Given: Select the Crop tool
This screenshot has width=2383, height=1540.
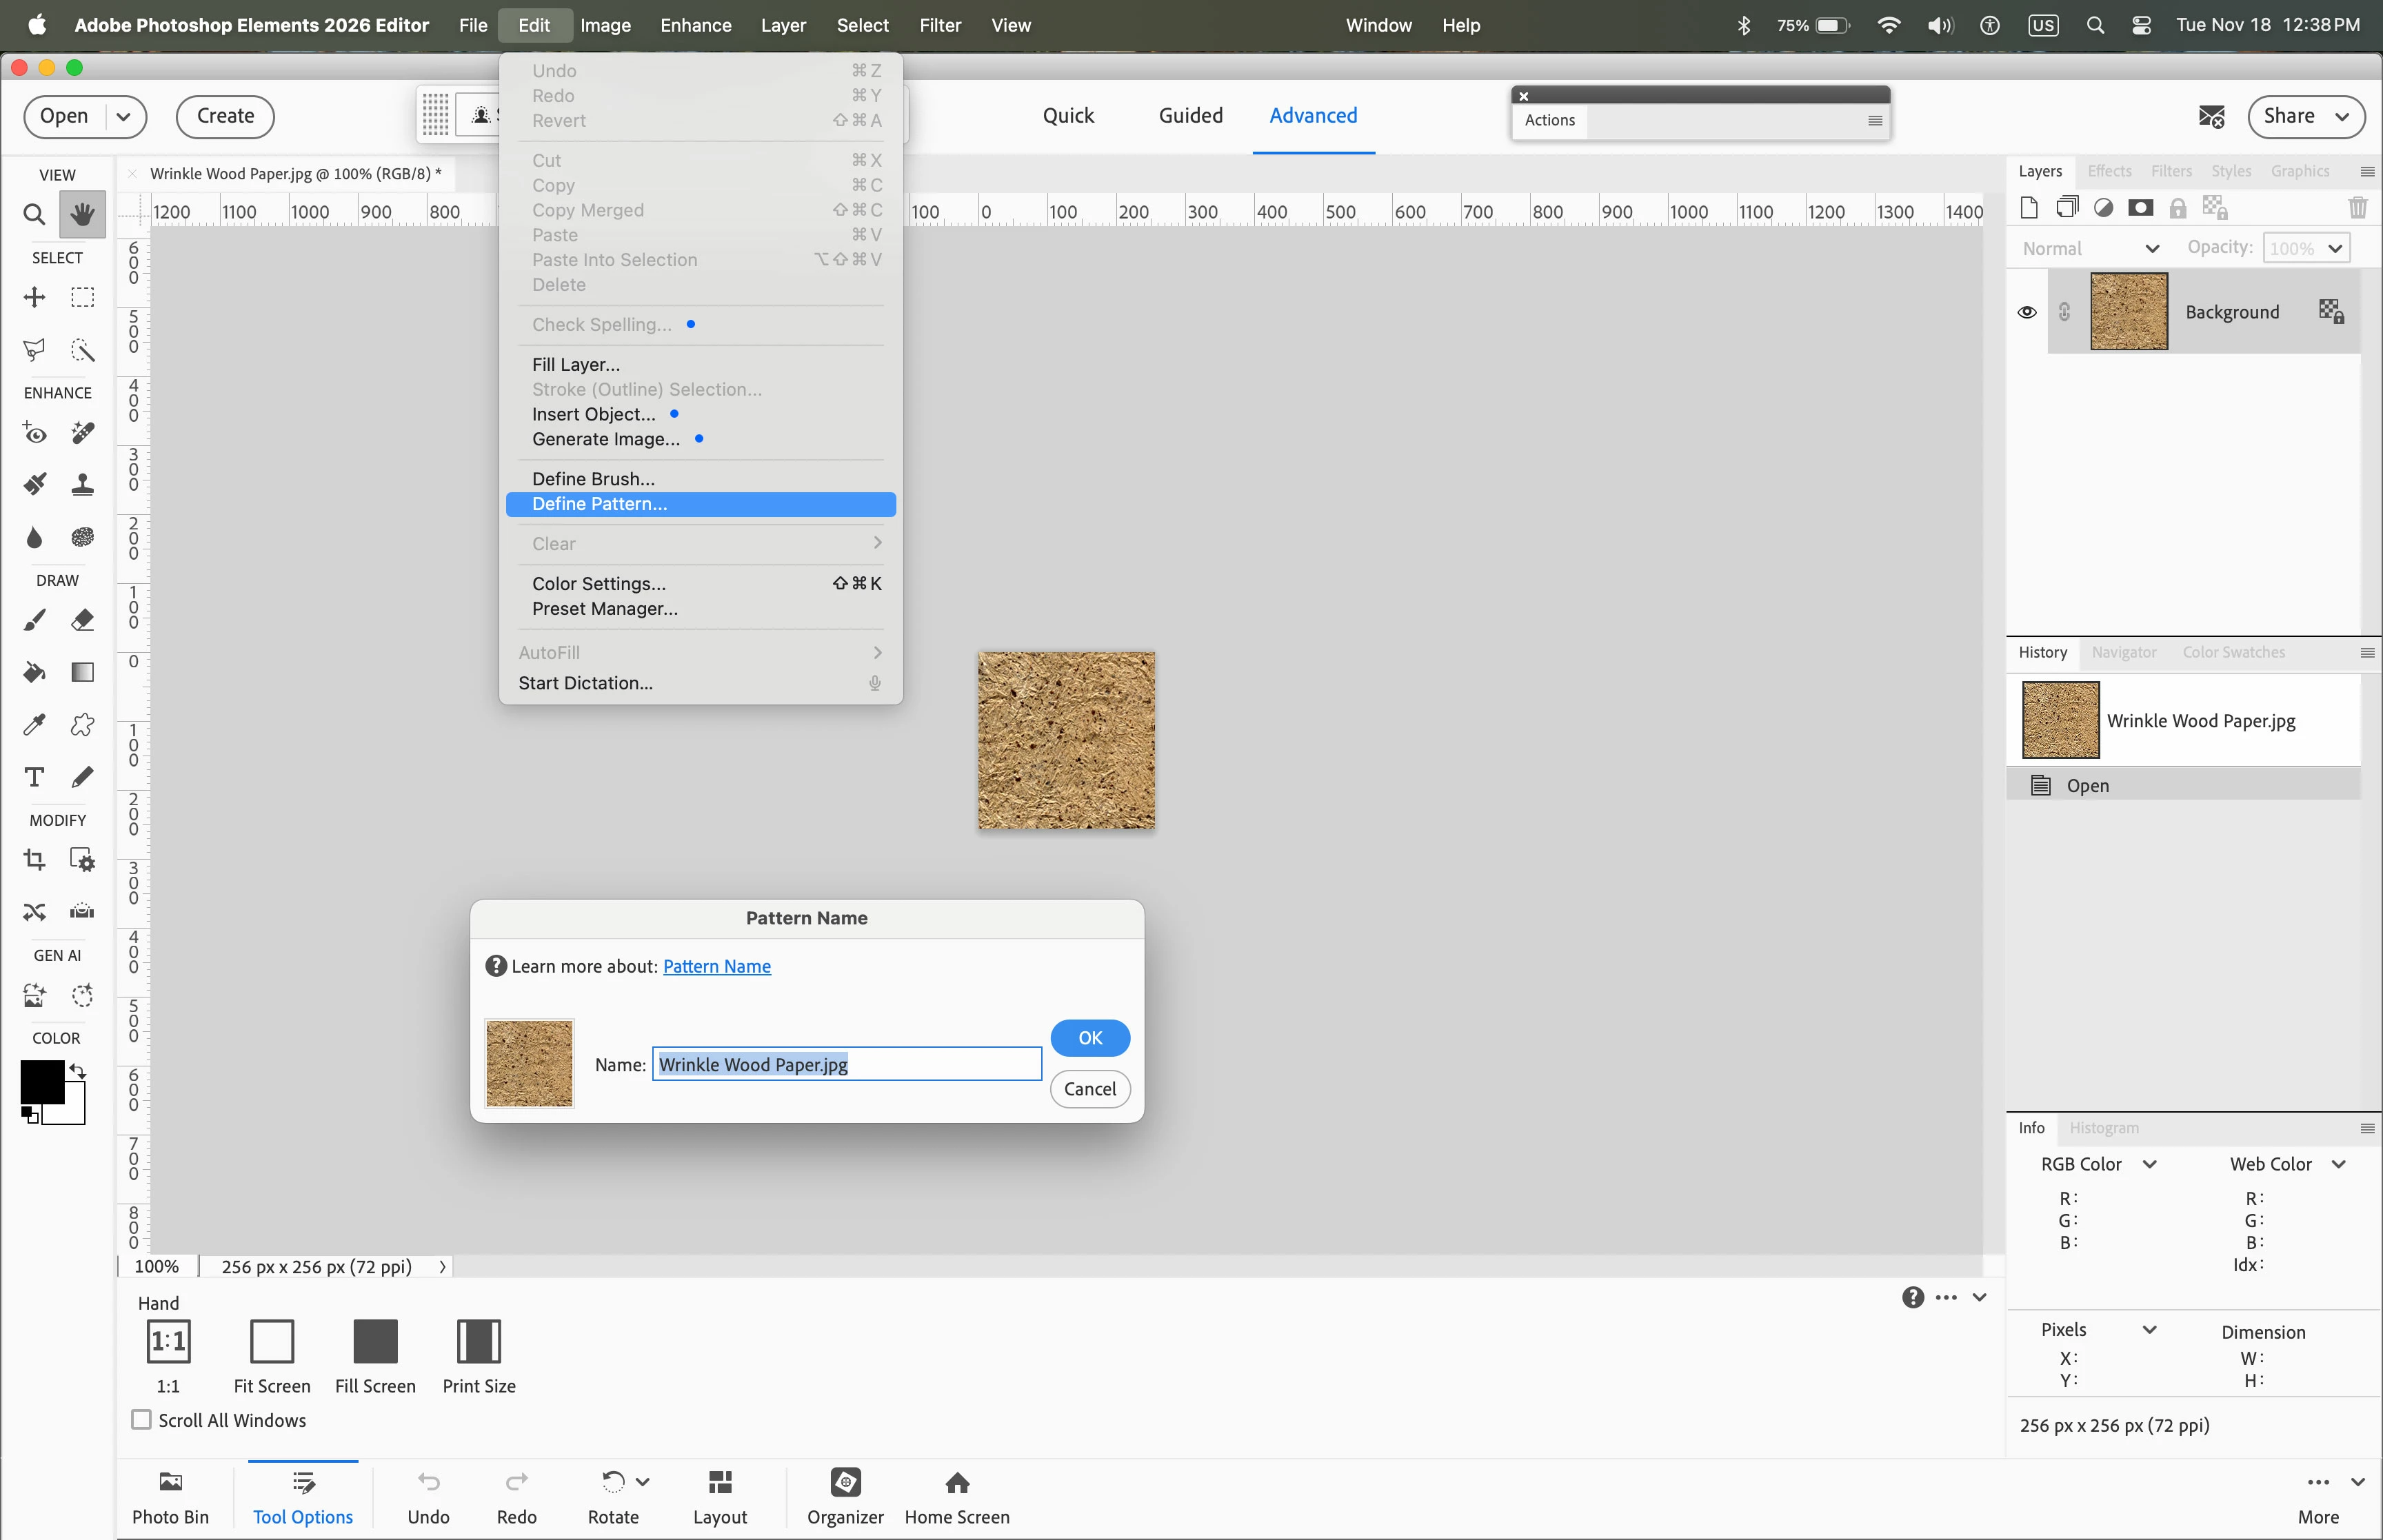Looking at the screenshot, I should (34, 860).
